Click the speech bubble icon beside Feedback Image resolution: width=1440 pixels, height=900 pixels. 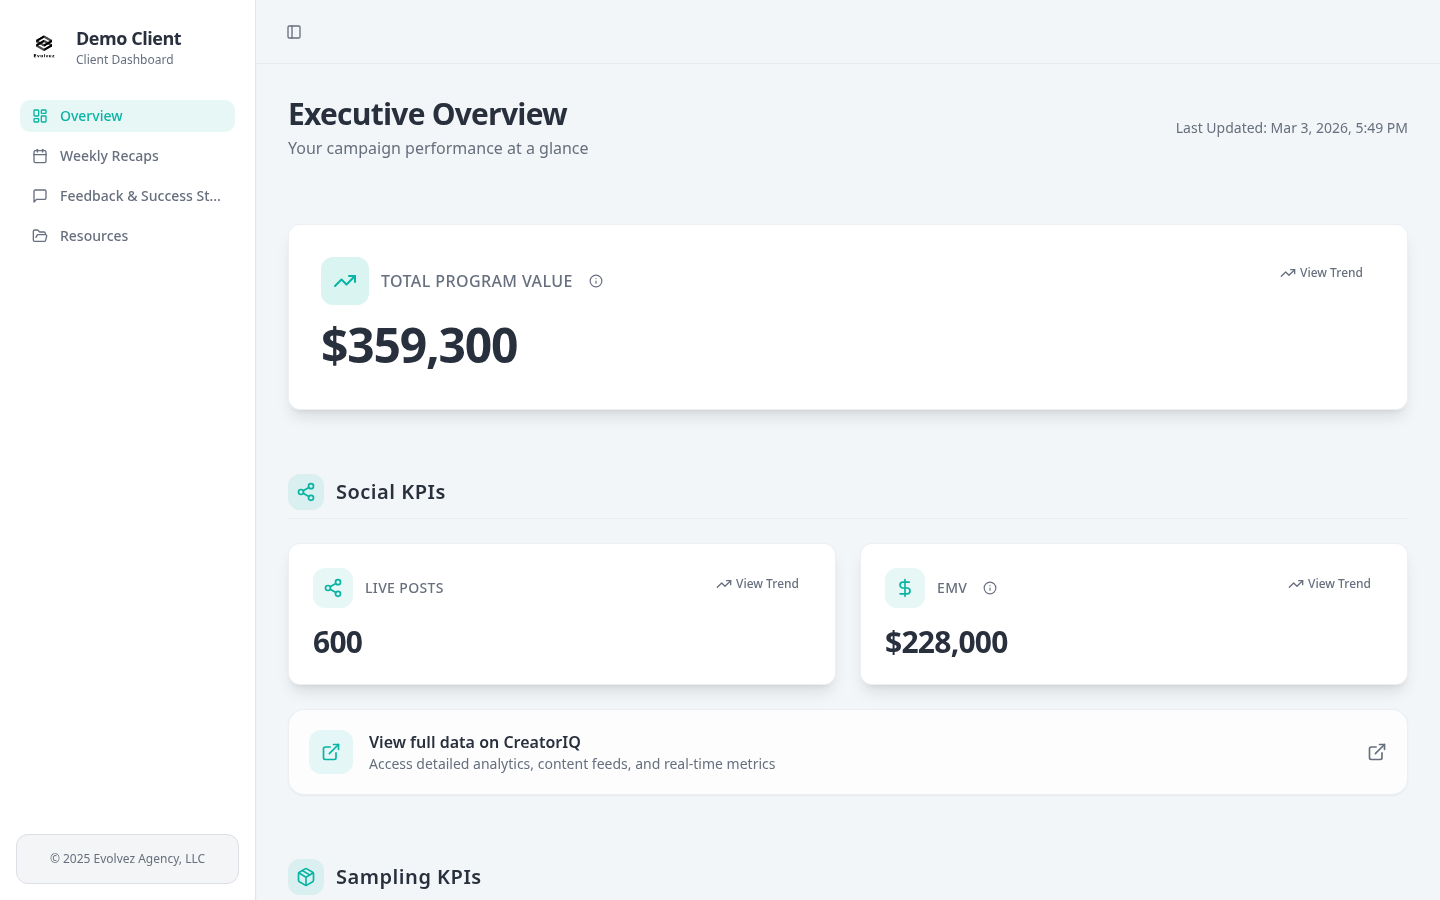click(x=40, y=196)
